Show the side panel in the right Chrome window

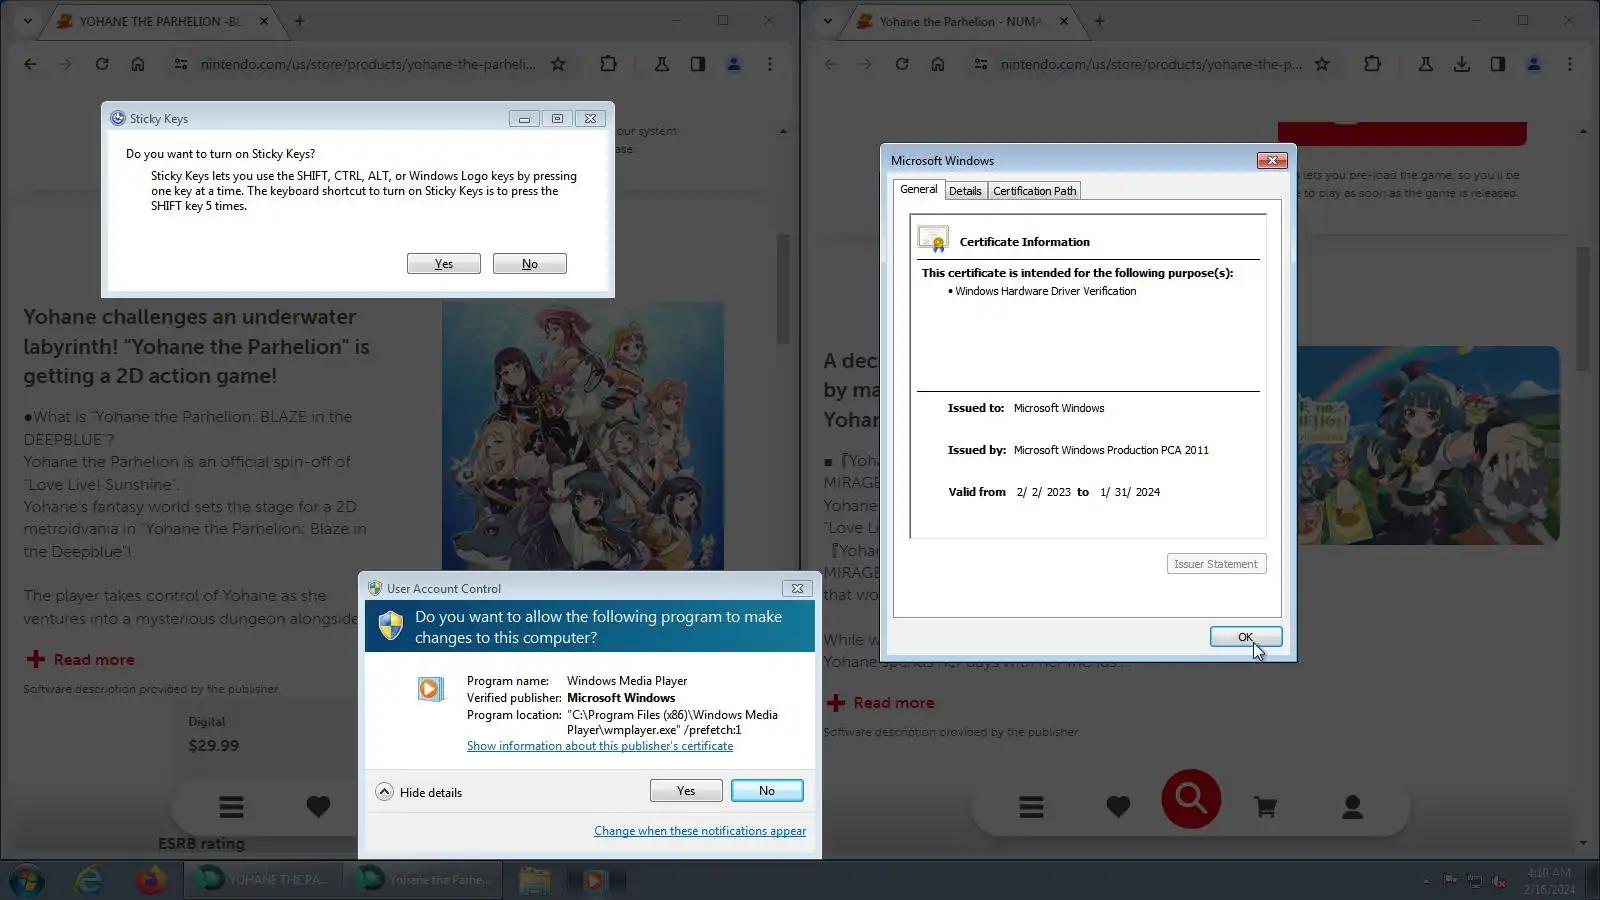click(1498, 64)
